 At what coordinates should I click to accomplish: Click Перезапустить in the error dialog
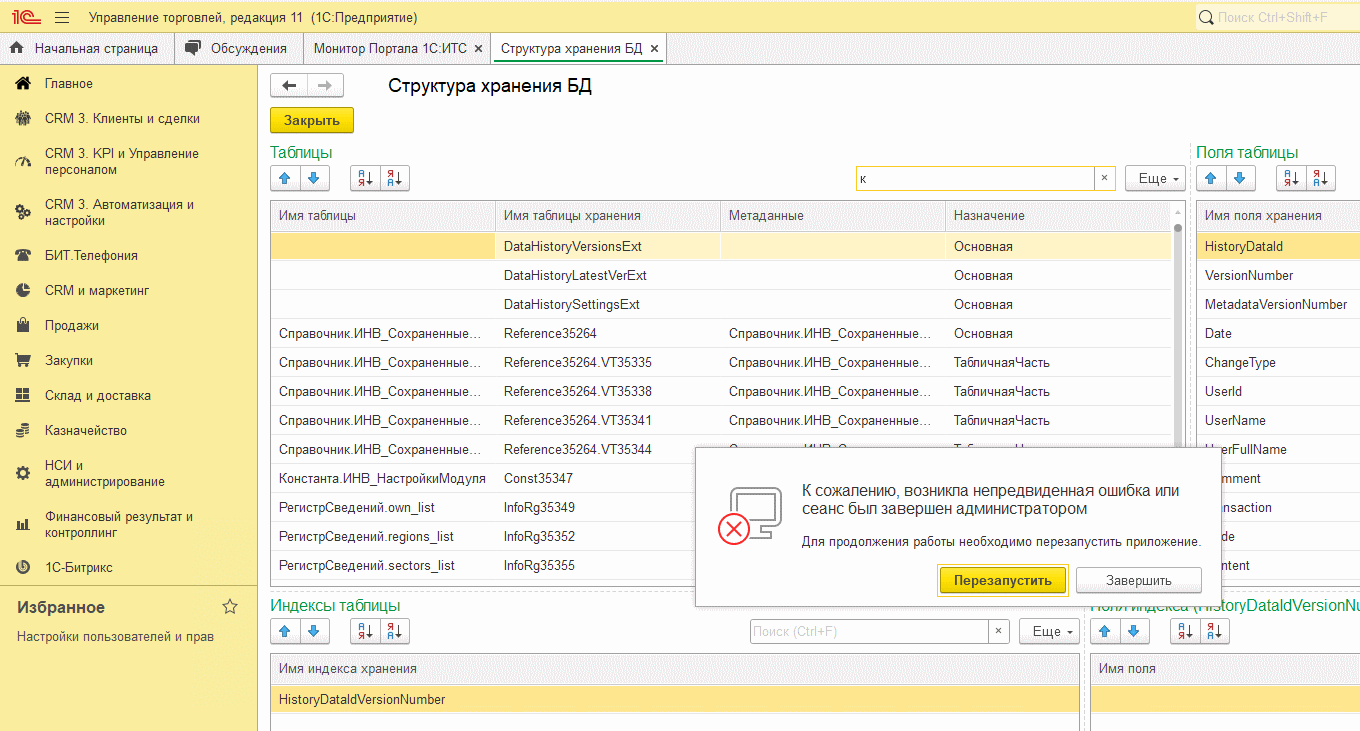1003,580
